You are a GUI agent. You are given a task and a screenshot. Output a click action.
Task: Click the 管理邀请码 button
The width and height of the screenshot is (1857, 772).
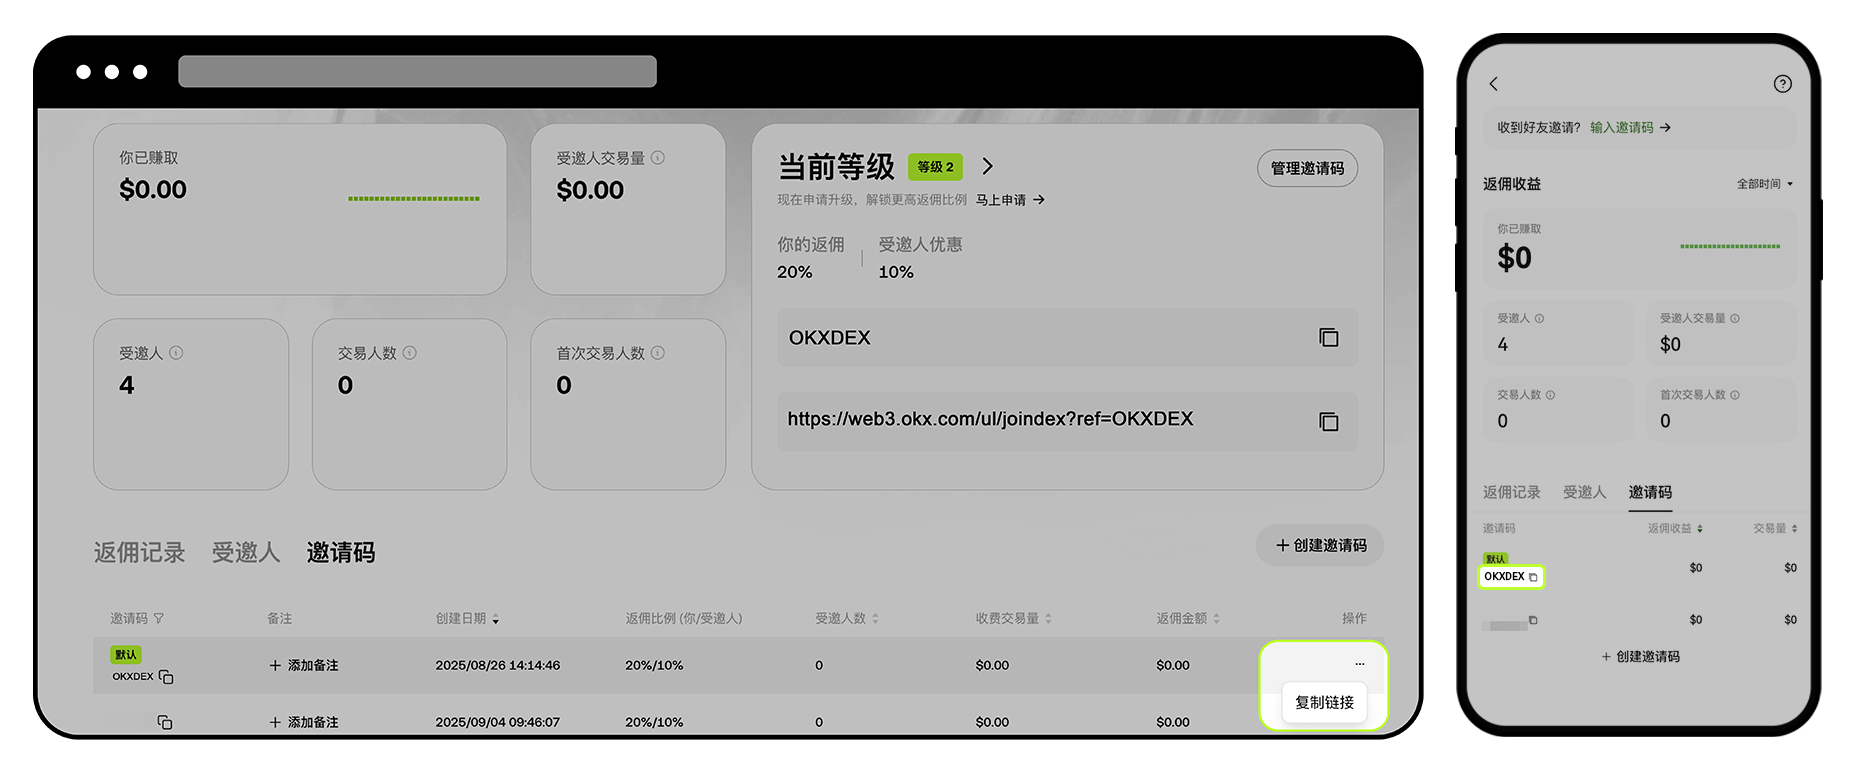pyautogui.click(x=1307, y=168)
